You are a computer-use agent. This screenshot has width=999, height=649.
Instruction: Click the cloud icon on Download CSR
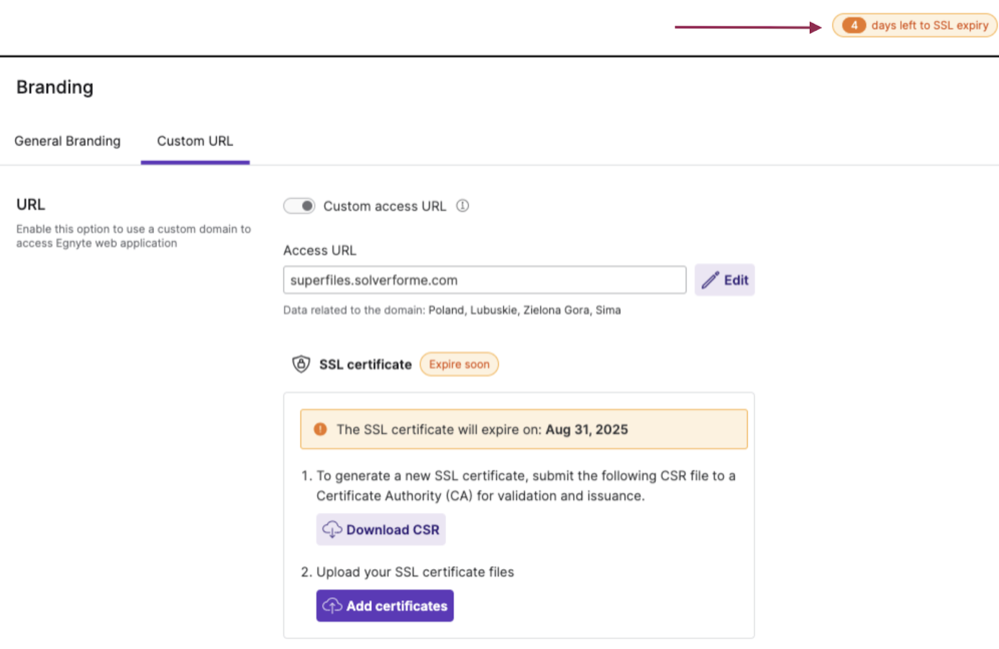coord(332,529)
